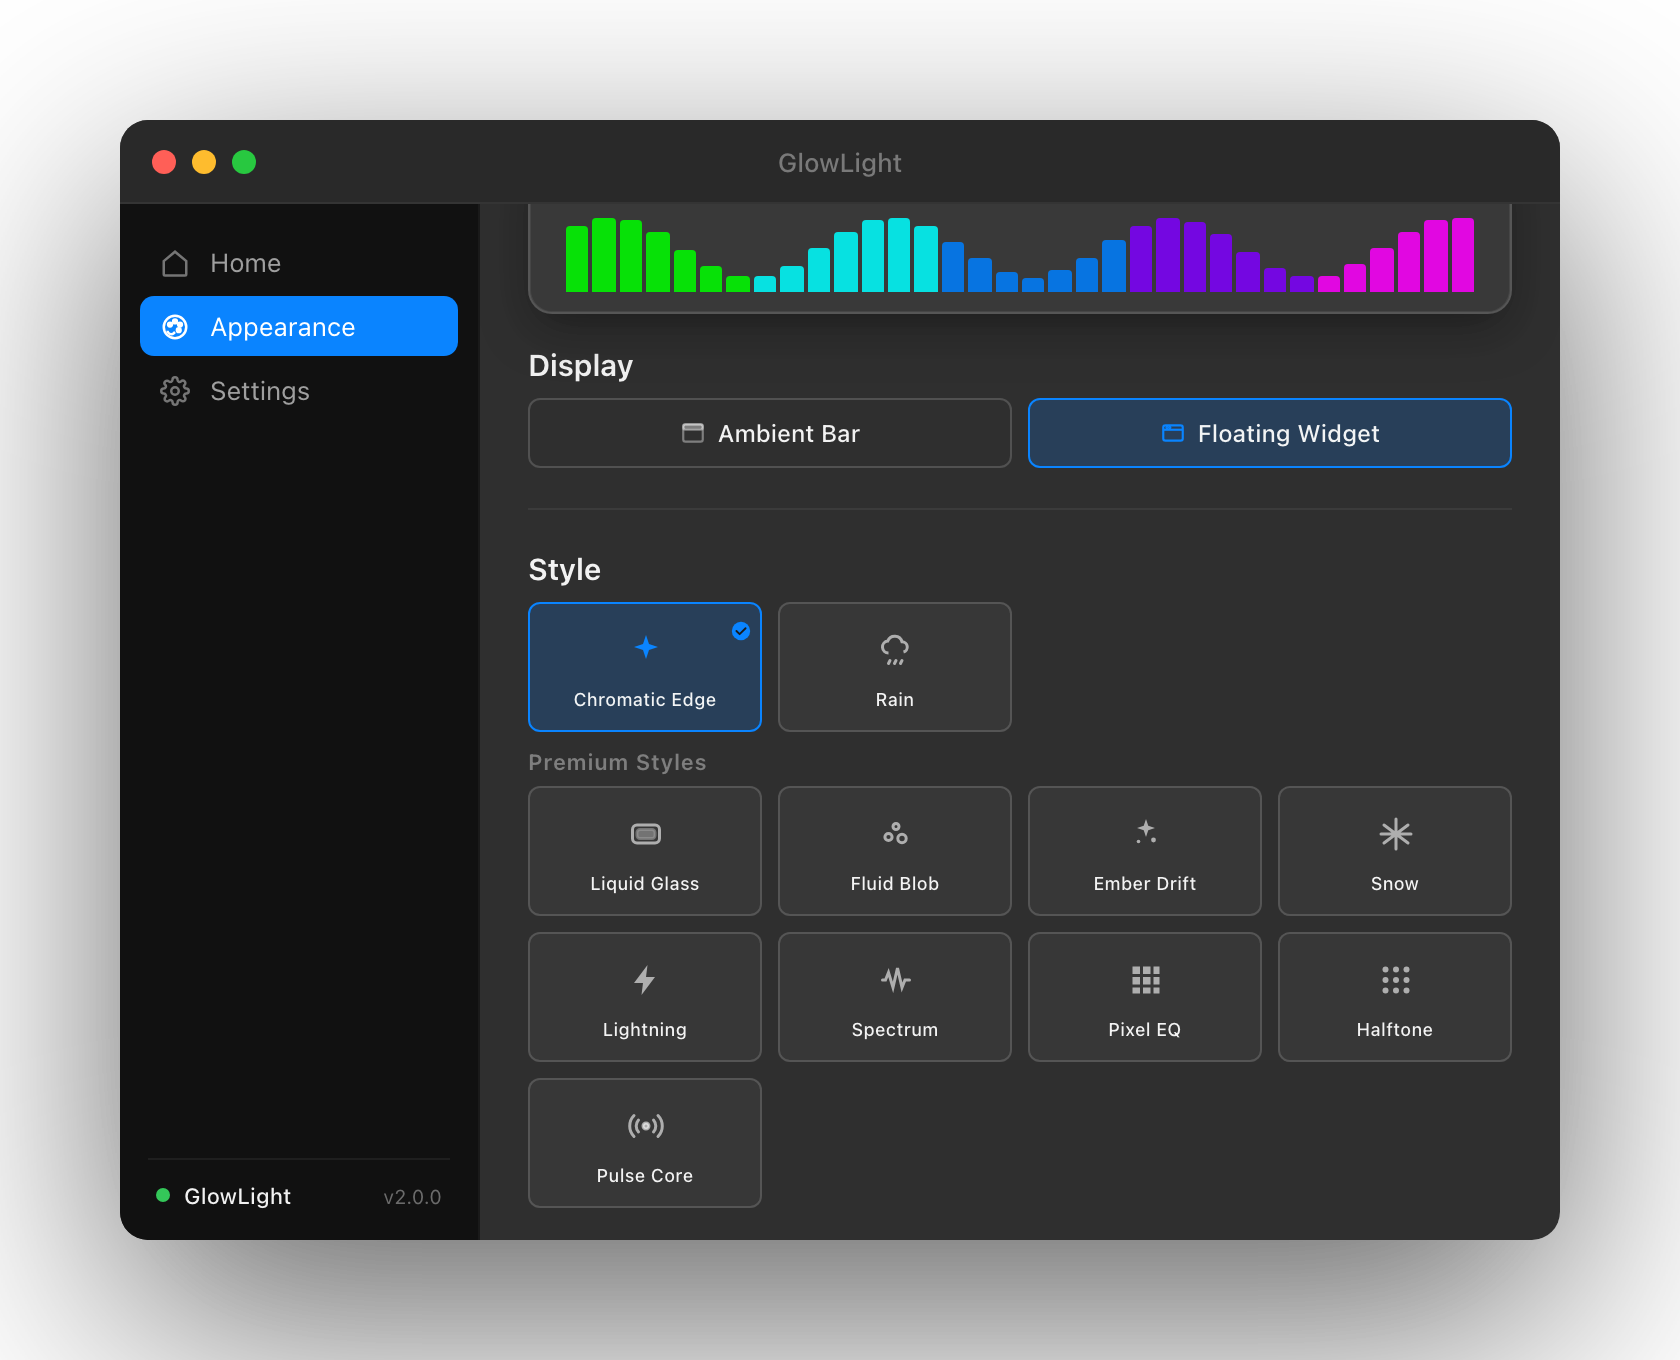The height and width of the screenshot is (1360, 1680).
Task: Click the green status dot beside GlowLight
Action: click(x=163, y=1195)
